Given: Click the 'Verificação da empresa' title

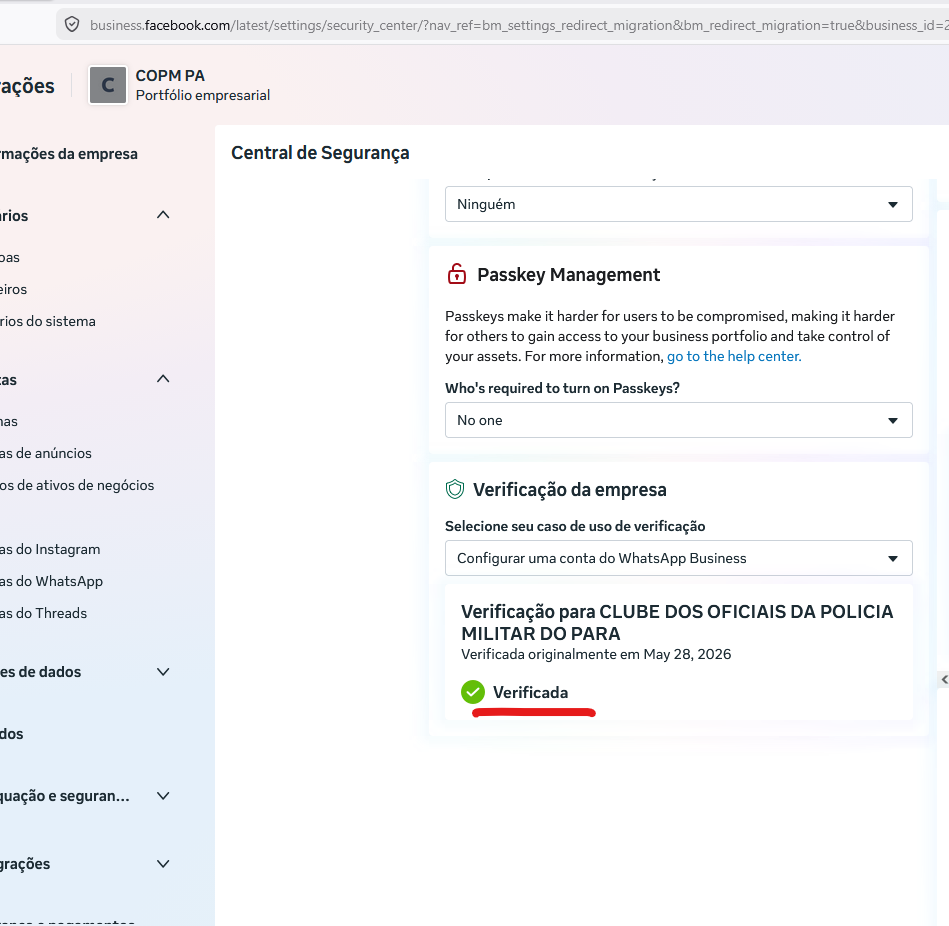Looking at the screenshot, I should click(x=570, y=490).
